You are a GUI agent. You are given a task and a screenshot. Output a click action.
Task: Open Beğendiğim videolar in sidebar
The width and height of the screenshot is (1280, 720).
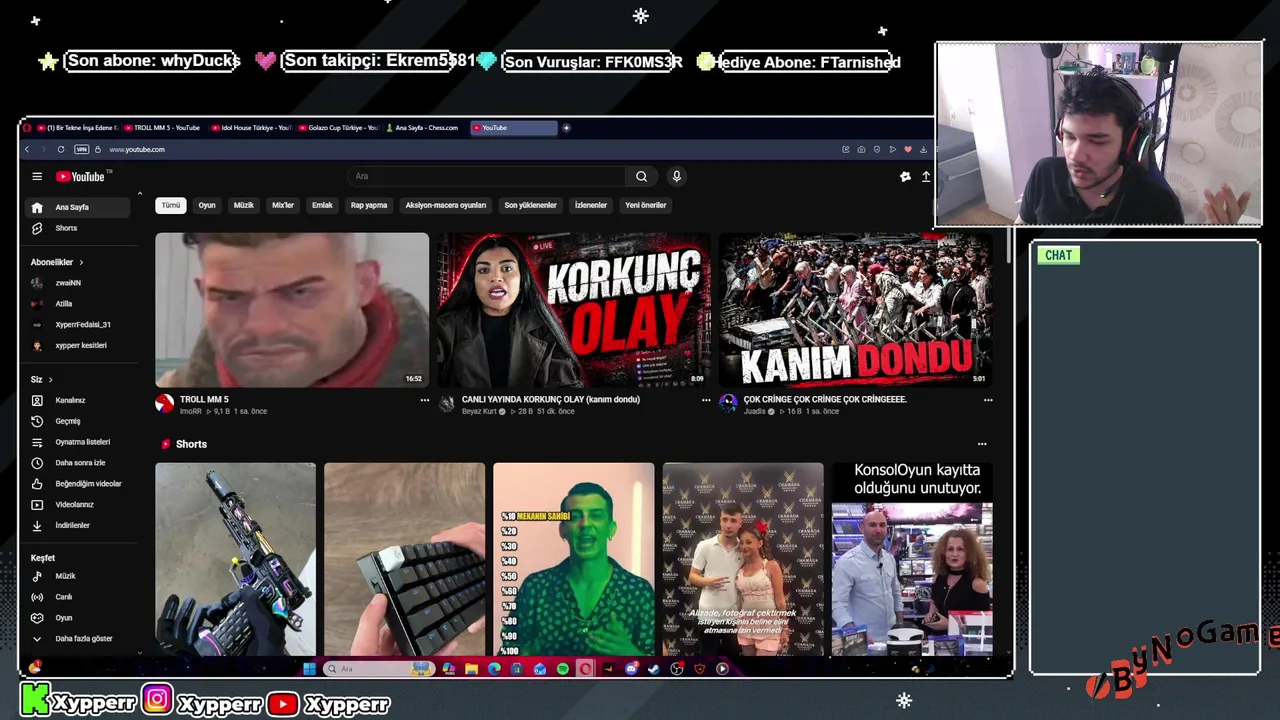point(77,484)
